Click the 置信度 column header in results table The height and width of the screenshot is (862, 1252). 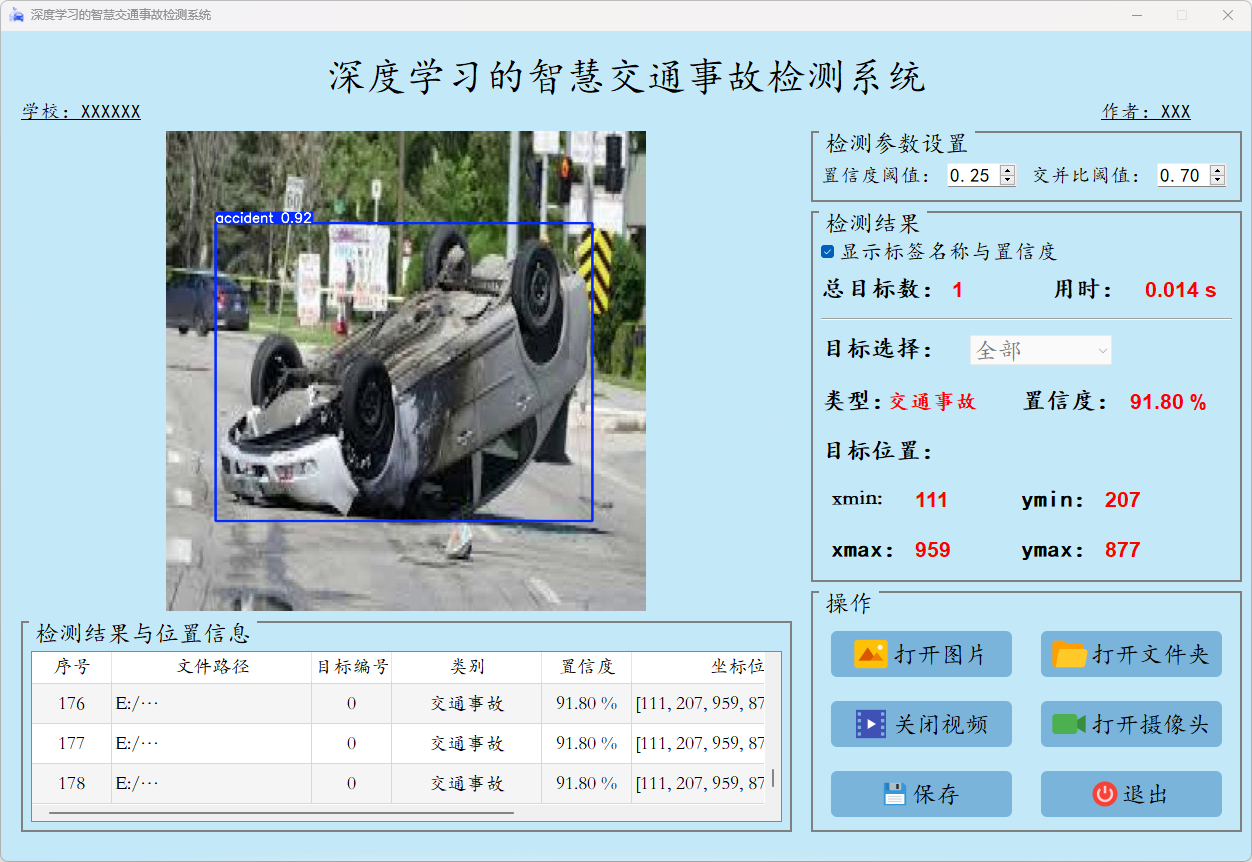coord(587,667)
